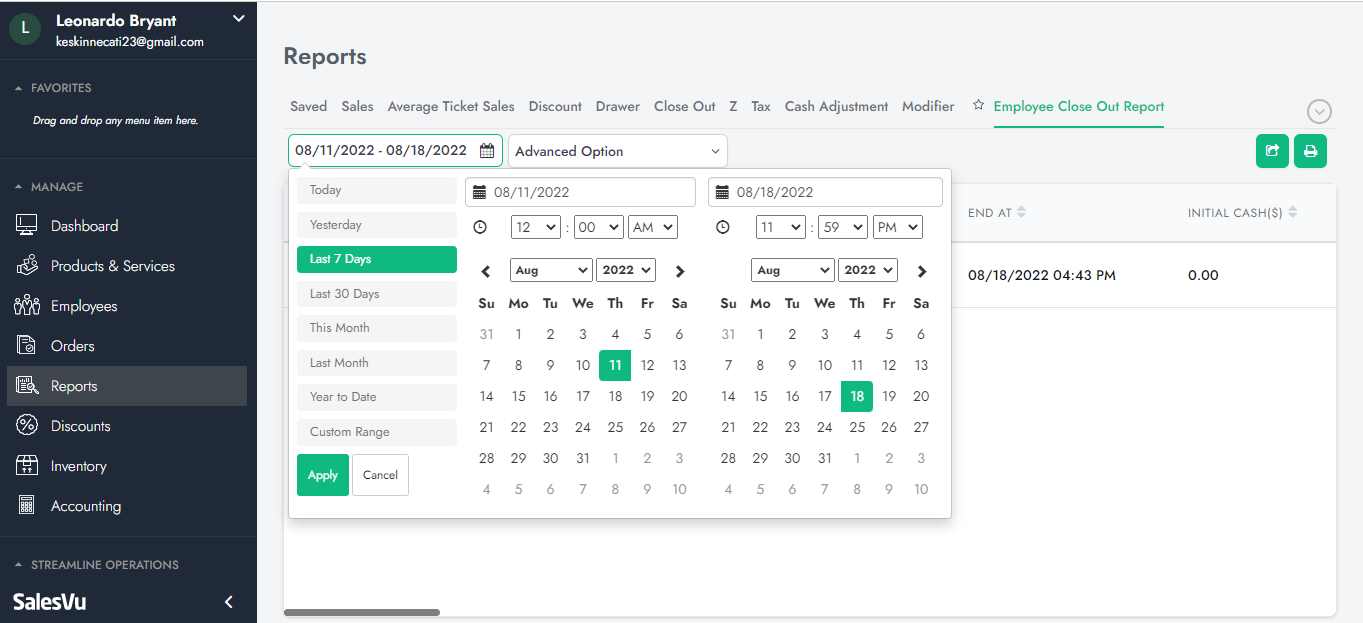Choose the Custom Range preset option
The image size is (1363, 623).
(x=376, y=432)
